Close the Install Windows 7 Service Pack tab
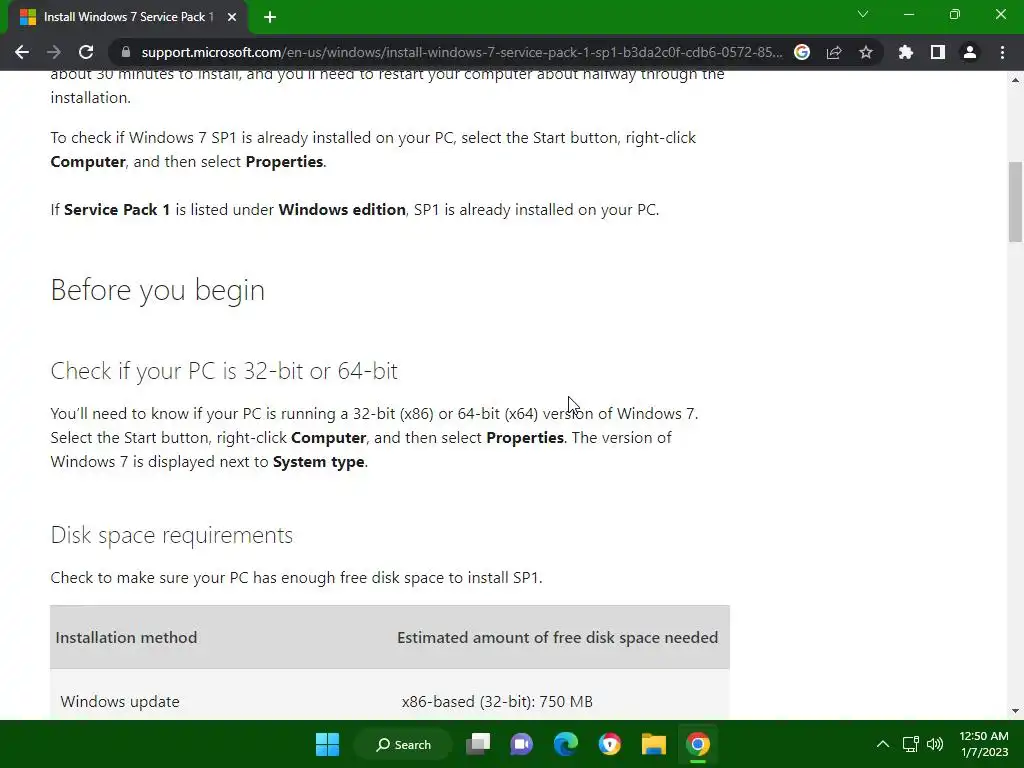The height and width of the screenshot is (768, 1024). pos(232,17)
